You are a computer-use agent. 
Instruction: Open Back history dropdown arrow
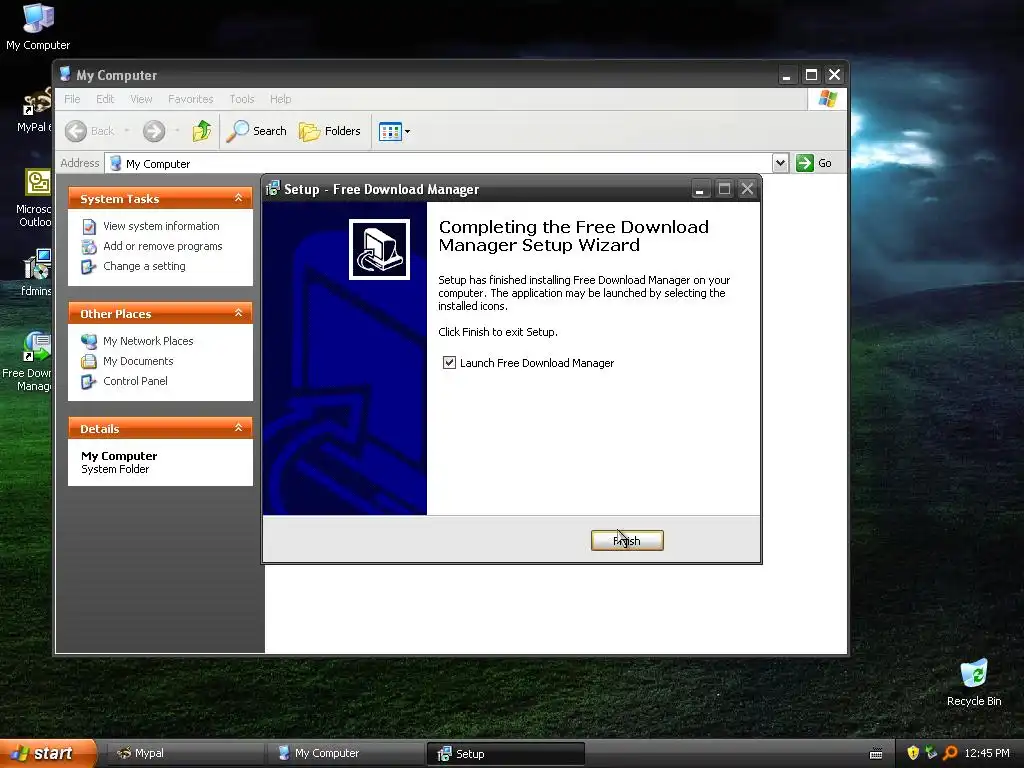(x=127, y=131)
